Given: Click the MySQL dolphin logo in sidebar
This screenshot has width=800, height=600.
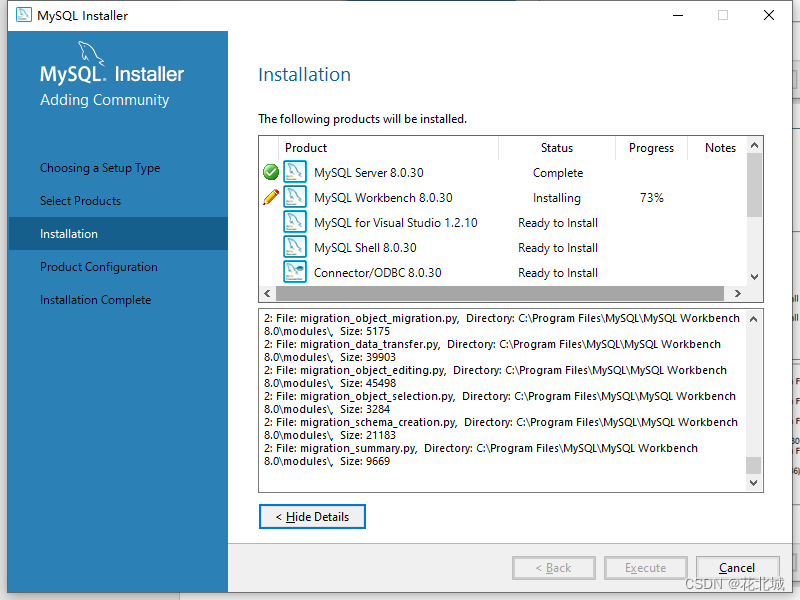Looking at the screenshot, I should click(x=91, y=54).
